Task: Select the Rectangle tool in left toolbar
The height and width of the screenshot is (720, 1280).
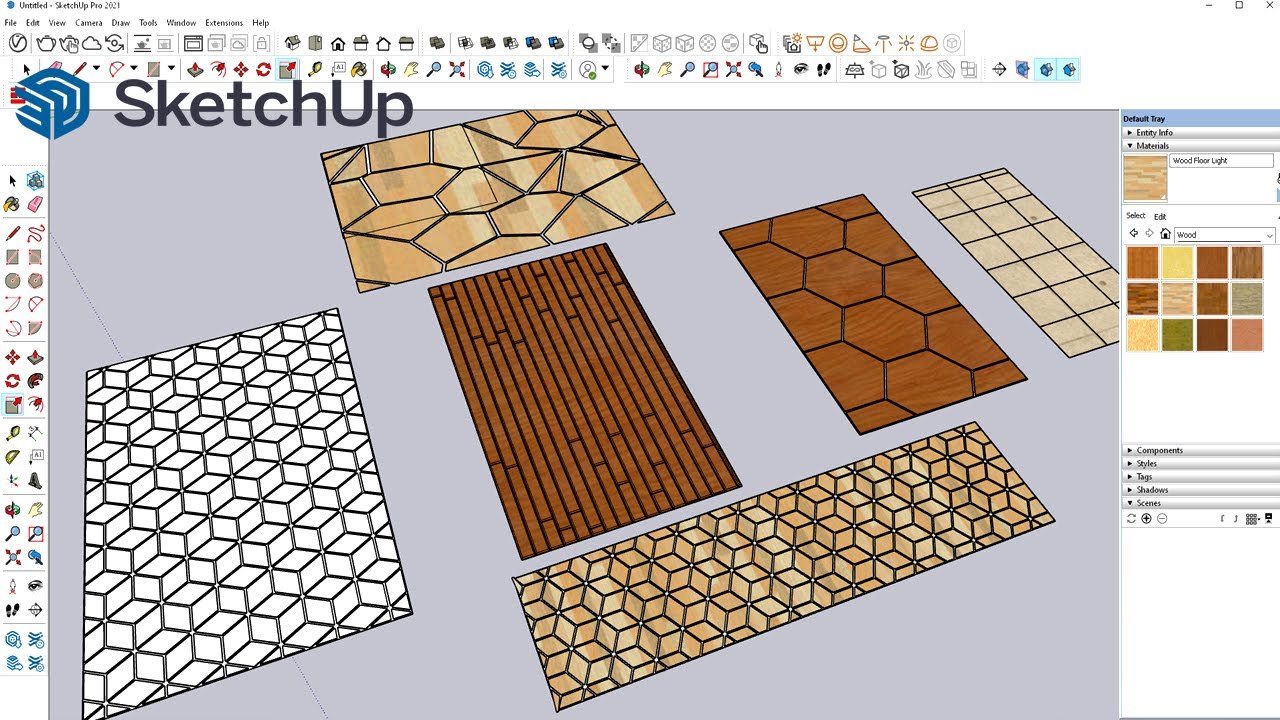Action: pos(13,257)
